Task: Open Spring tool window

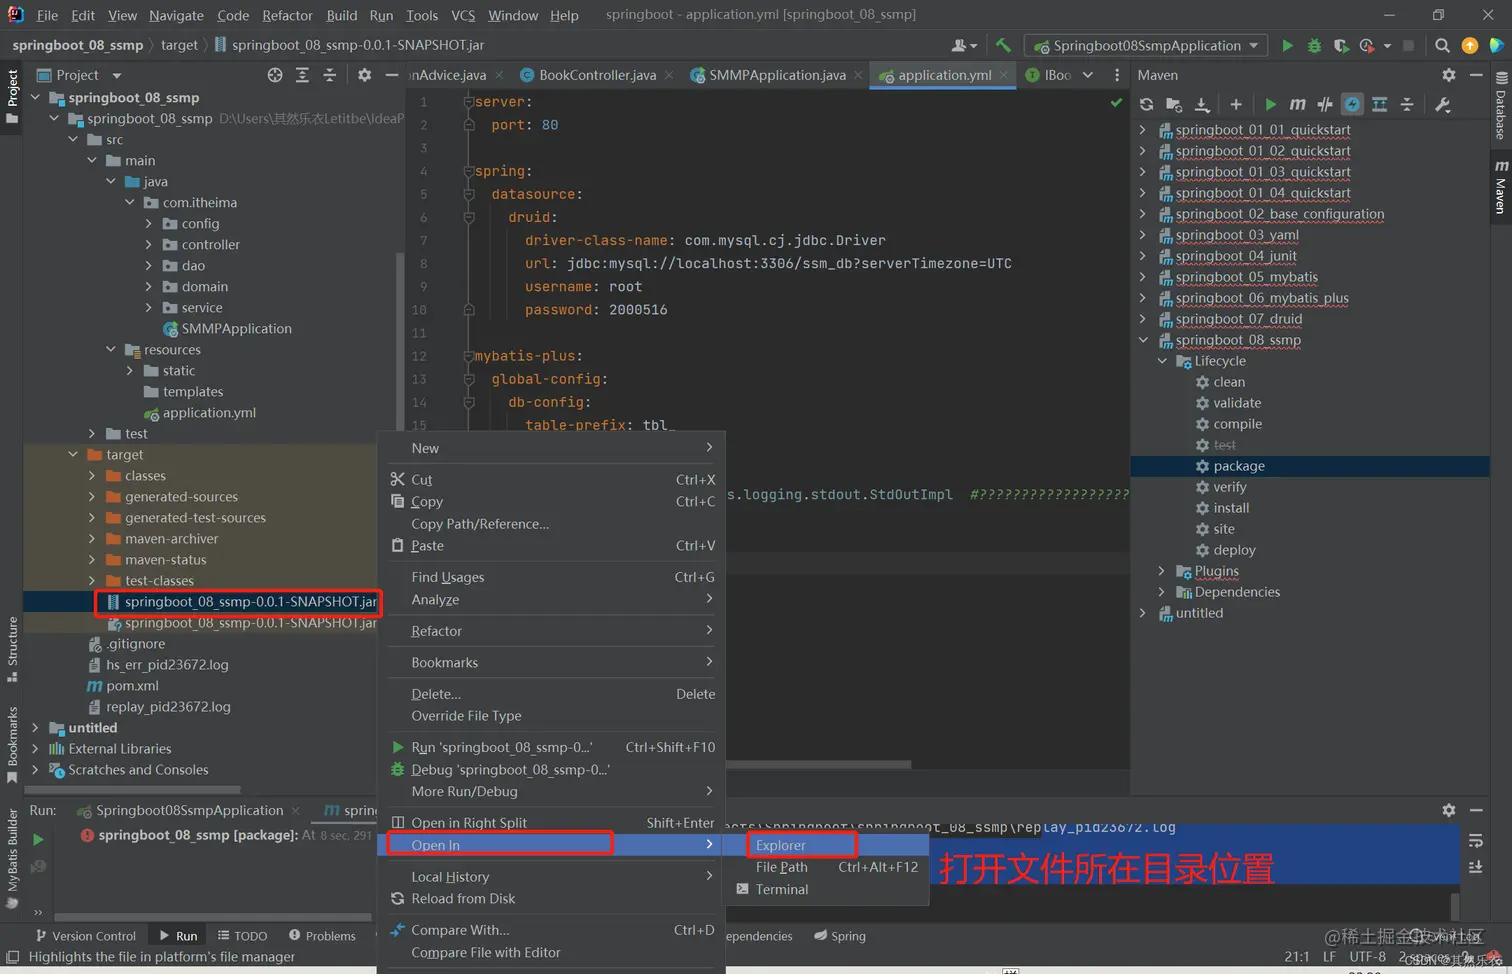Action: tap(840, 936)
